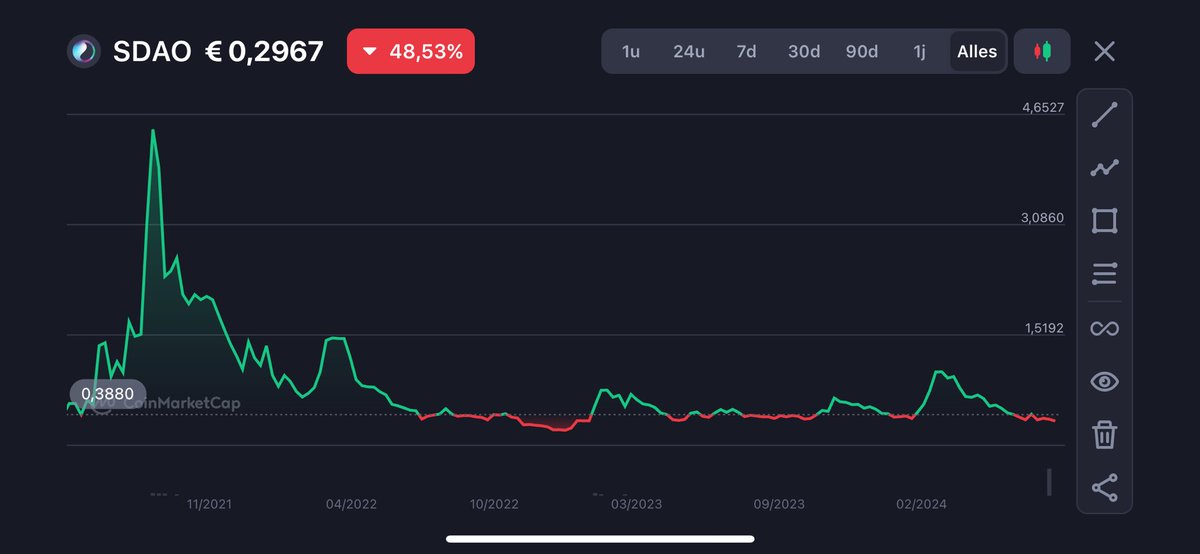Screen dimensions: 1200x554
Task: Tap the red 48,53% change badge
Action: tap(411, 51)
